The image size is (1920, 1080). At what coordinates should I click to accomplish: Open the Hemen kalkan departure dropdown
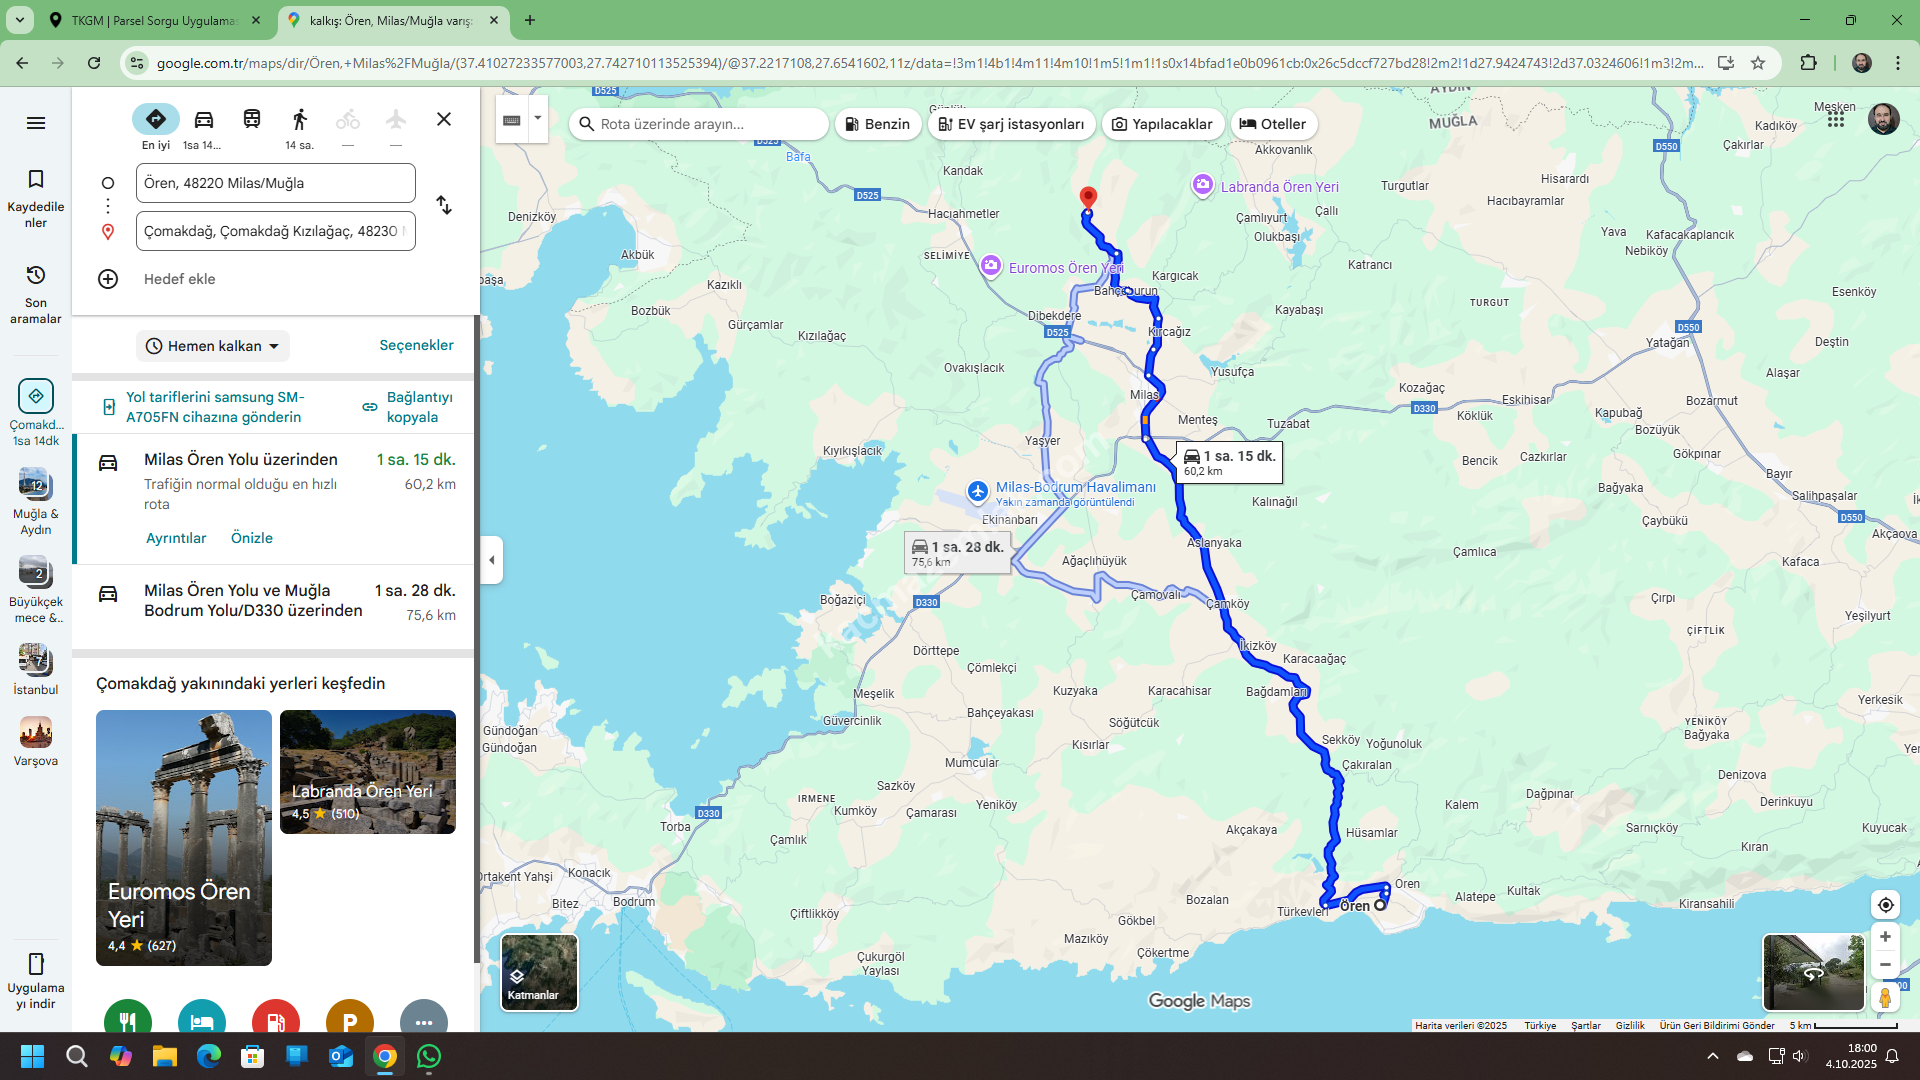click(212, 346)
